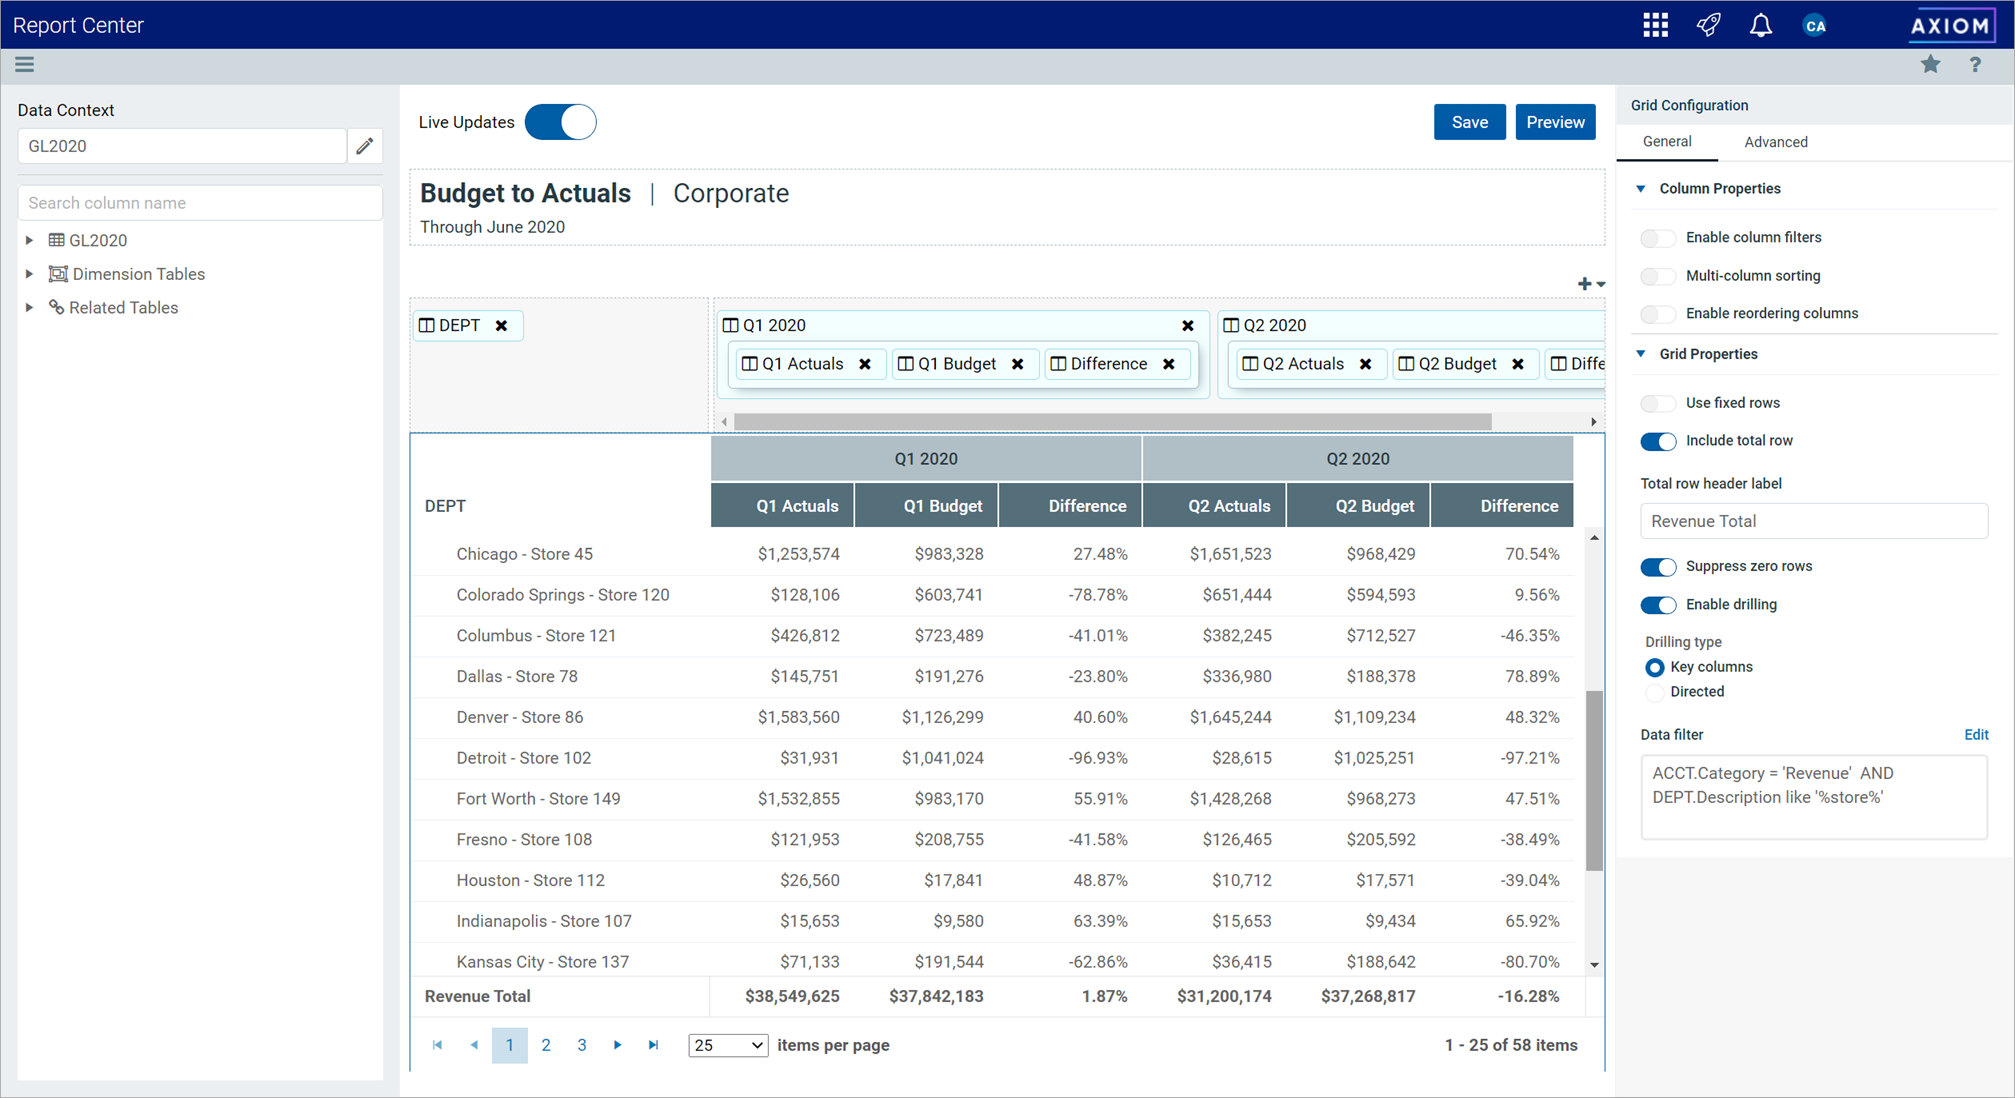Click the column builder horizontal scrollbar
The width and height of the screenshot is (2015, 1098).
tap(1113, 422)
